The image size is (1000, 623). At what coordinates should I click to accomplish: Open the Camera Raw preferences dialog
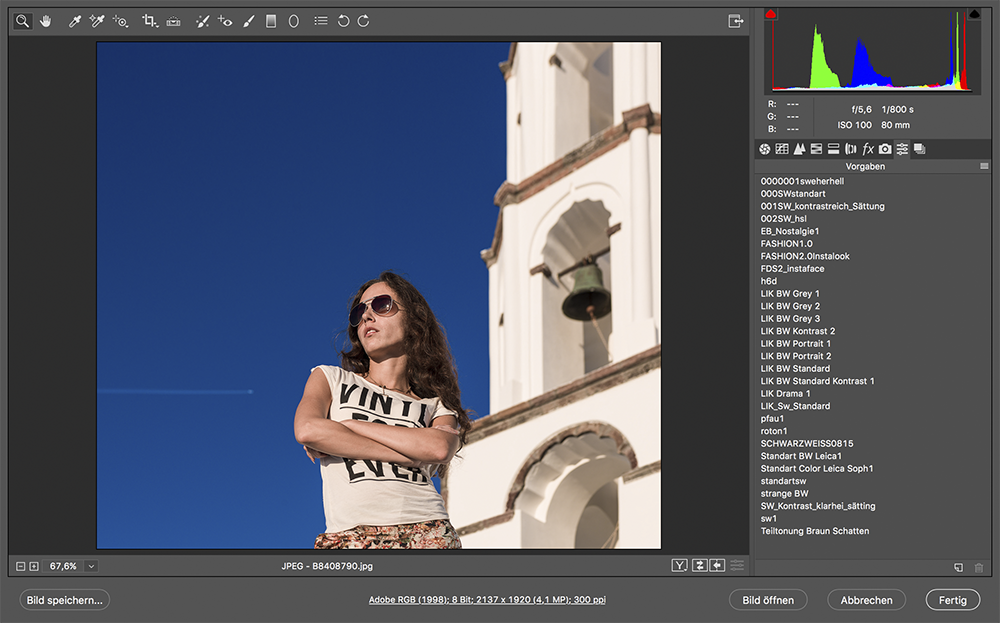[x=321, y=21]
